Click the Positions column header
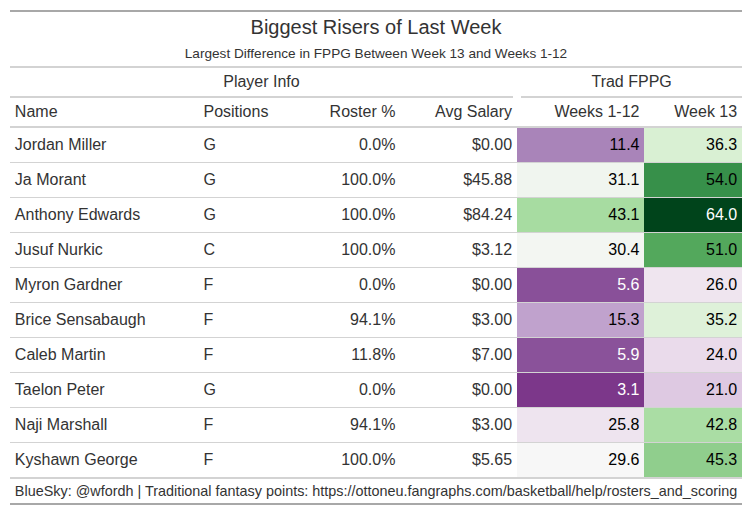Viewport: 752px width, 515px height. (x=236, y=112)
